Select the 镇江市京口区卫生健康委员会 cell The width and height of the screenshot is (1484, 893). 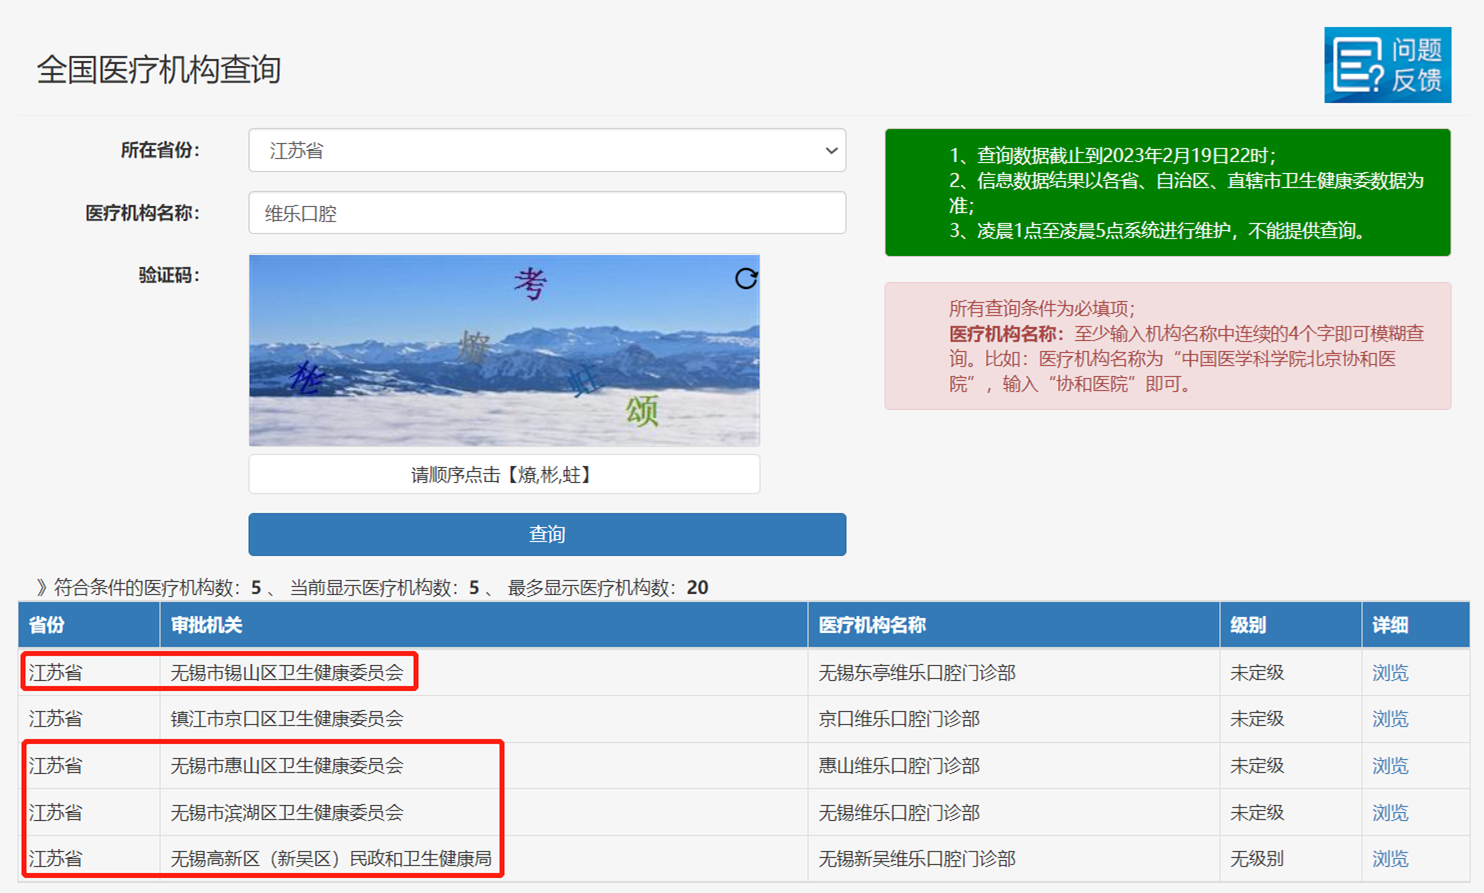287,719
